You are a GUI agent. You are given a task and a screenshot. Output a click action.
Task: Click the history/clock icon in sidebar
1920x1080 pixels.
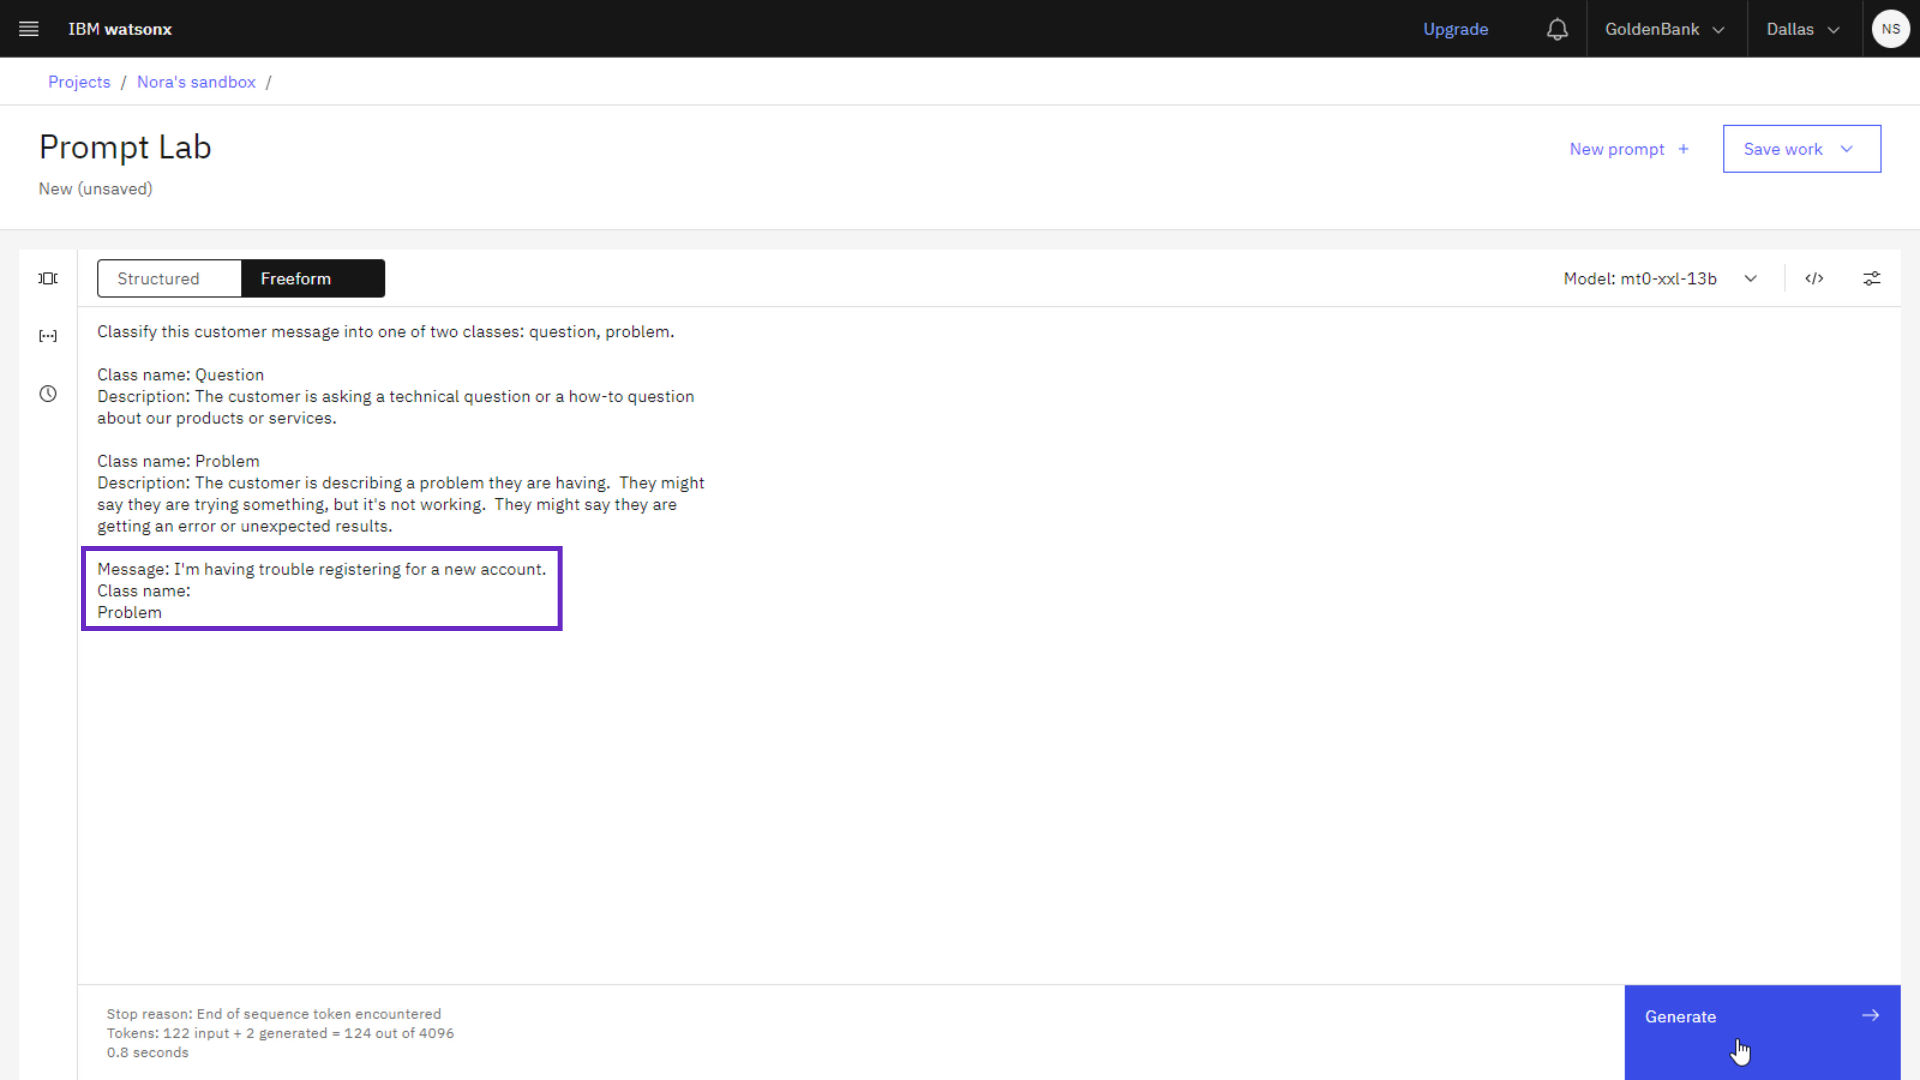49,394
